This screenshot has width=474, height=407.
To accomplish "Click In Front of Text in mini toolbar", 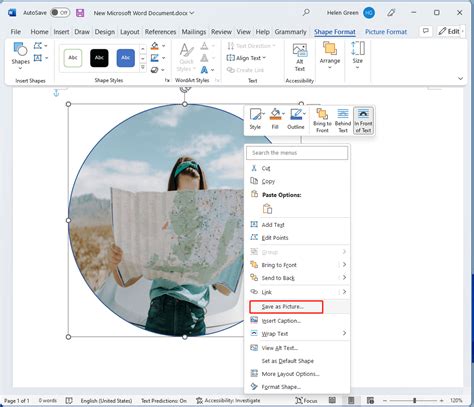I will [363, 121].
